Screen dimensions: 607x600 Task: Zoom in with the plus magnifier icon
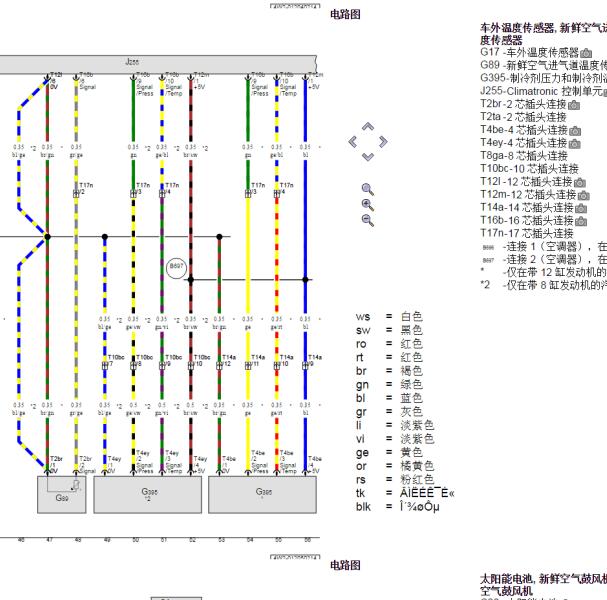pyautogui.click(x=367, y=205)
